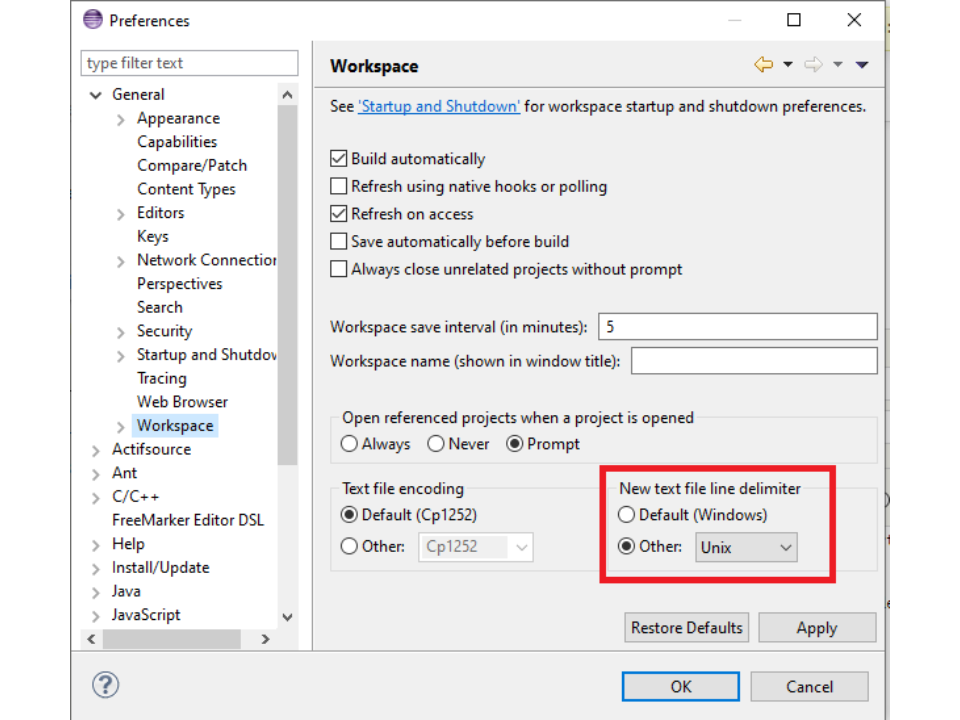Click the Workspace name text field
960x720 pixels.
[x=753, y=361]
